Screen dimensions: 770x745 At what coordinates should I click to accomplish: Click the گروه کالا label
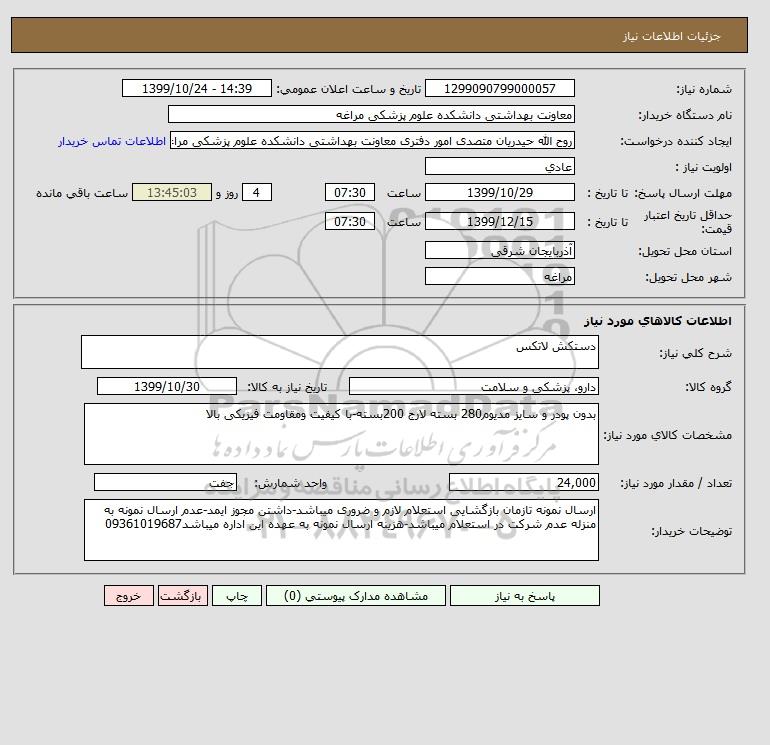coord(709,387)
